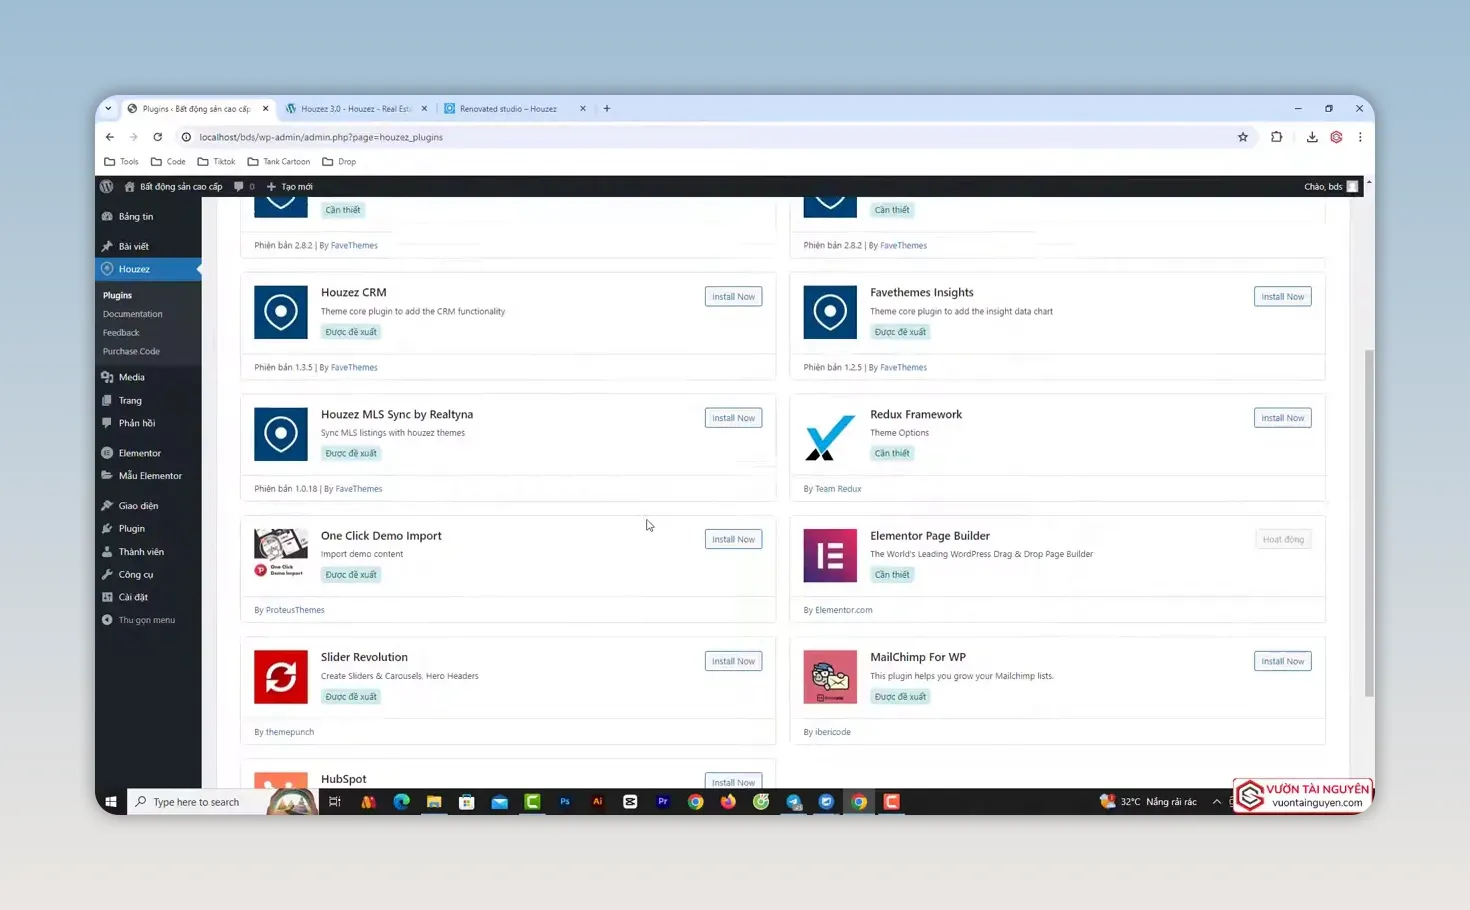Open Chào, bds user profile menu
Viewport: 1470px width, 910px height.
(1331, 186)
